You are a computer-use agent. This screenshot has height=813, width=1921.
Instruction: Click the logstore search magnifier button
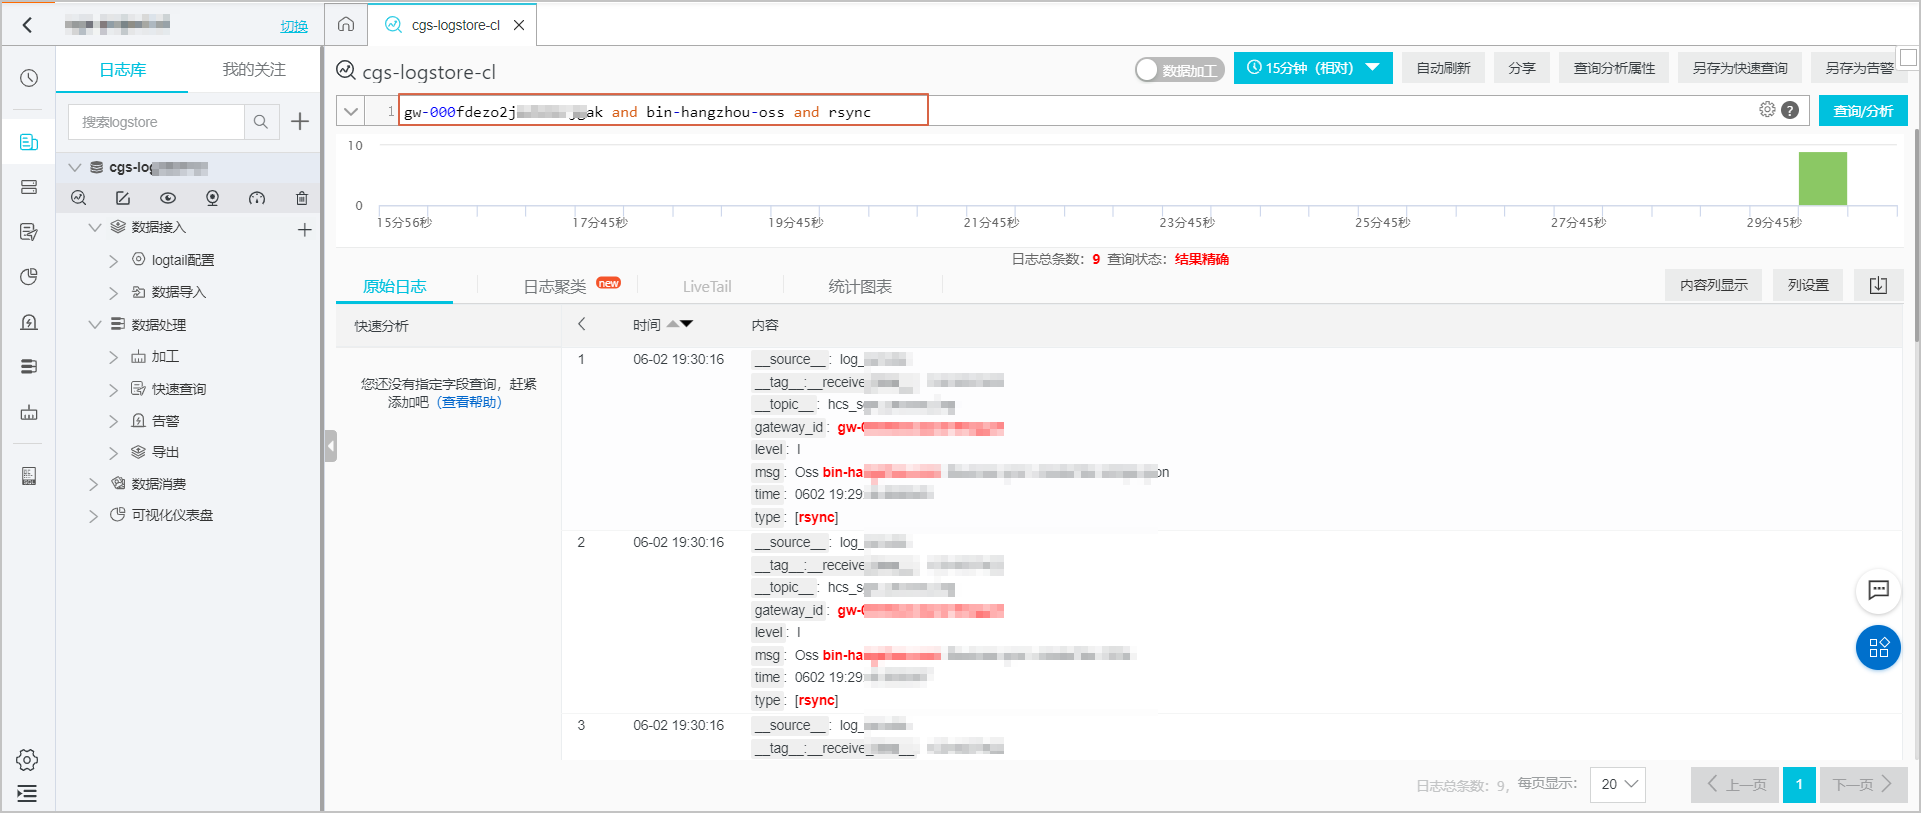coord(261,122)
